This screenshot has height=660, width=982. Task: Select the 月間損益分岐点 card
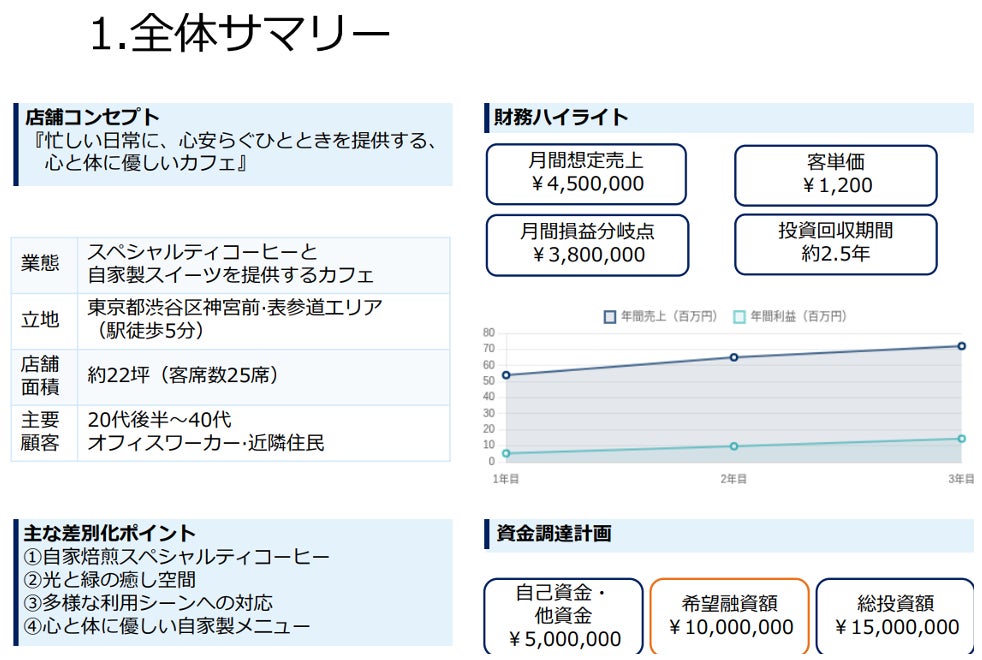[x=586, y=243]
